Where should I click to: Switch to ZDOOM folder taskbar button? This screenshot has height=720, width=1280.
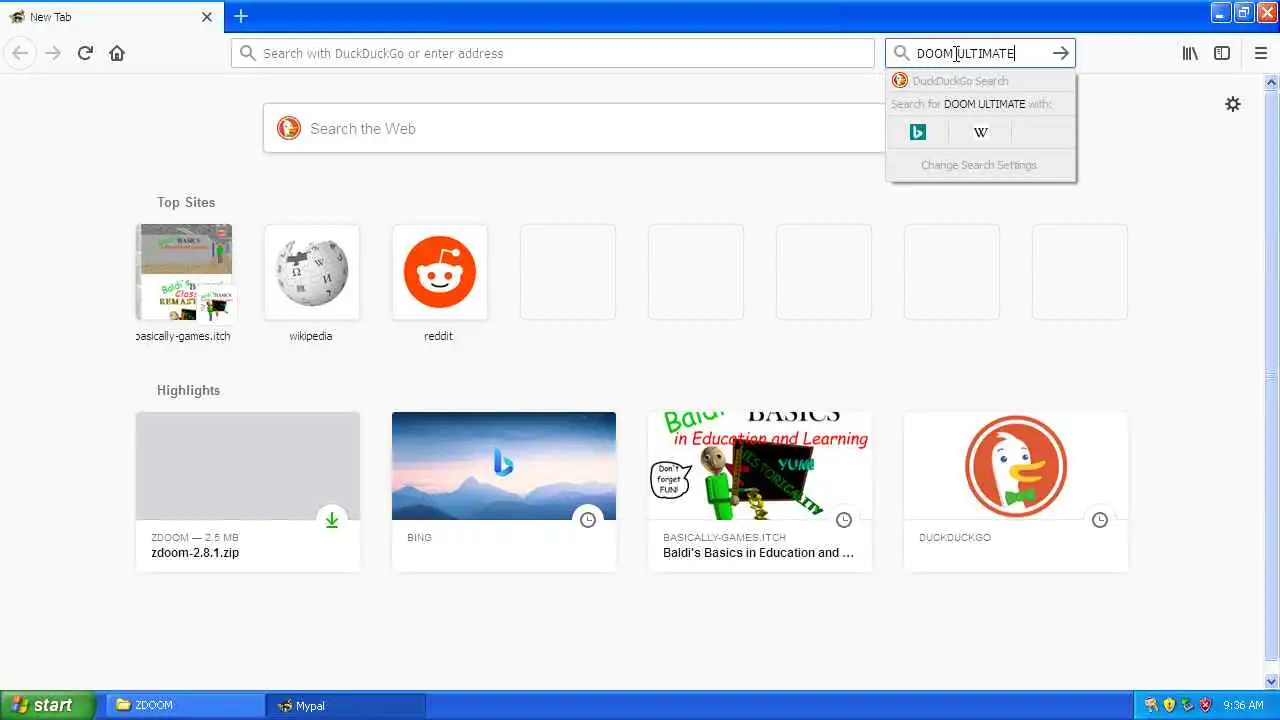(185, 705)
